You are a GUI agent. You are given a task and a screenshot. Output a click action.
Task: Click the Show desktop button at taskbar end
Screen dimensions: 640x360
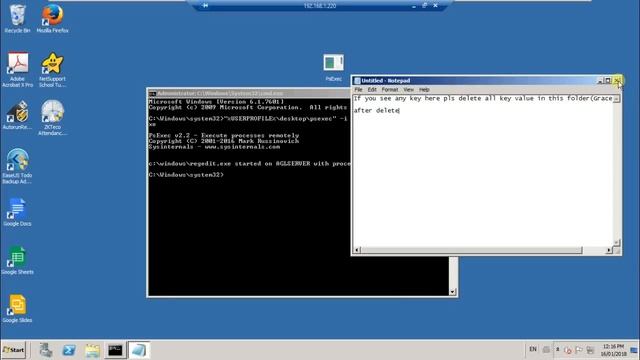pos(635,350)
